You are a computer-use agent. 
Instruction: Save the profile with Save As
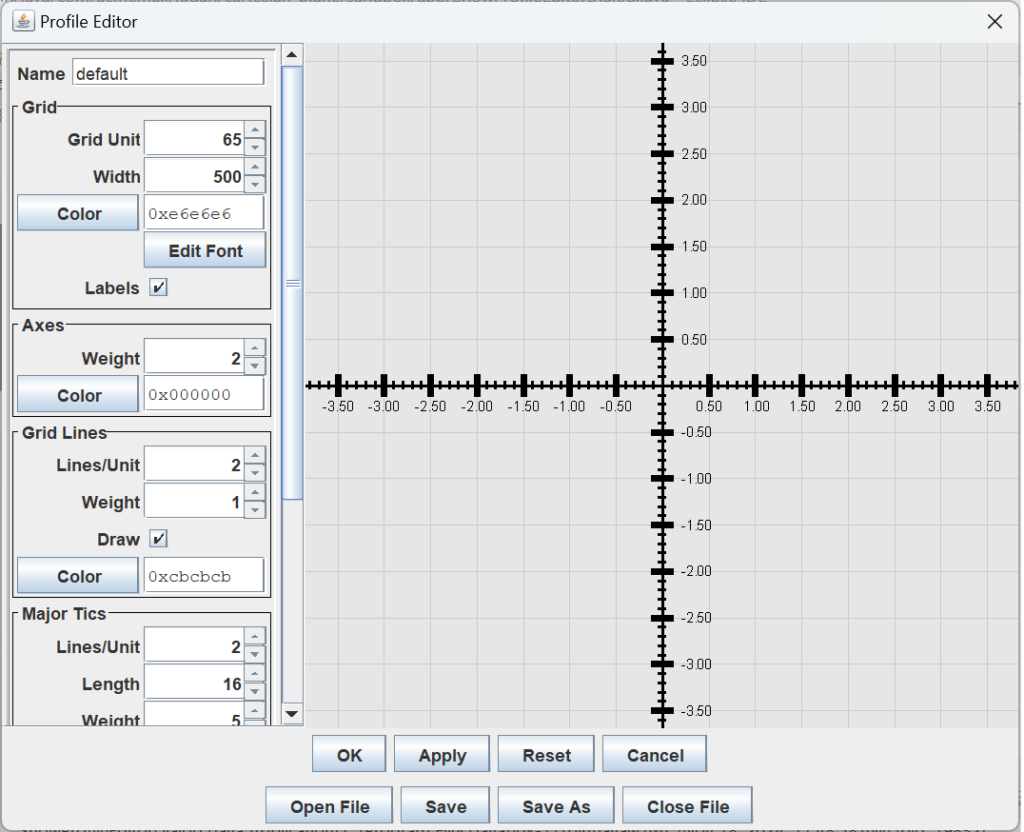pos(555,805)
